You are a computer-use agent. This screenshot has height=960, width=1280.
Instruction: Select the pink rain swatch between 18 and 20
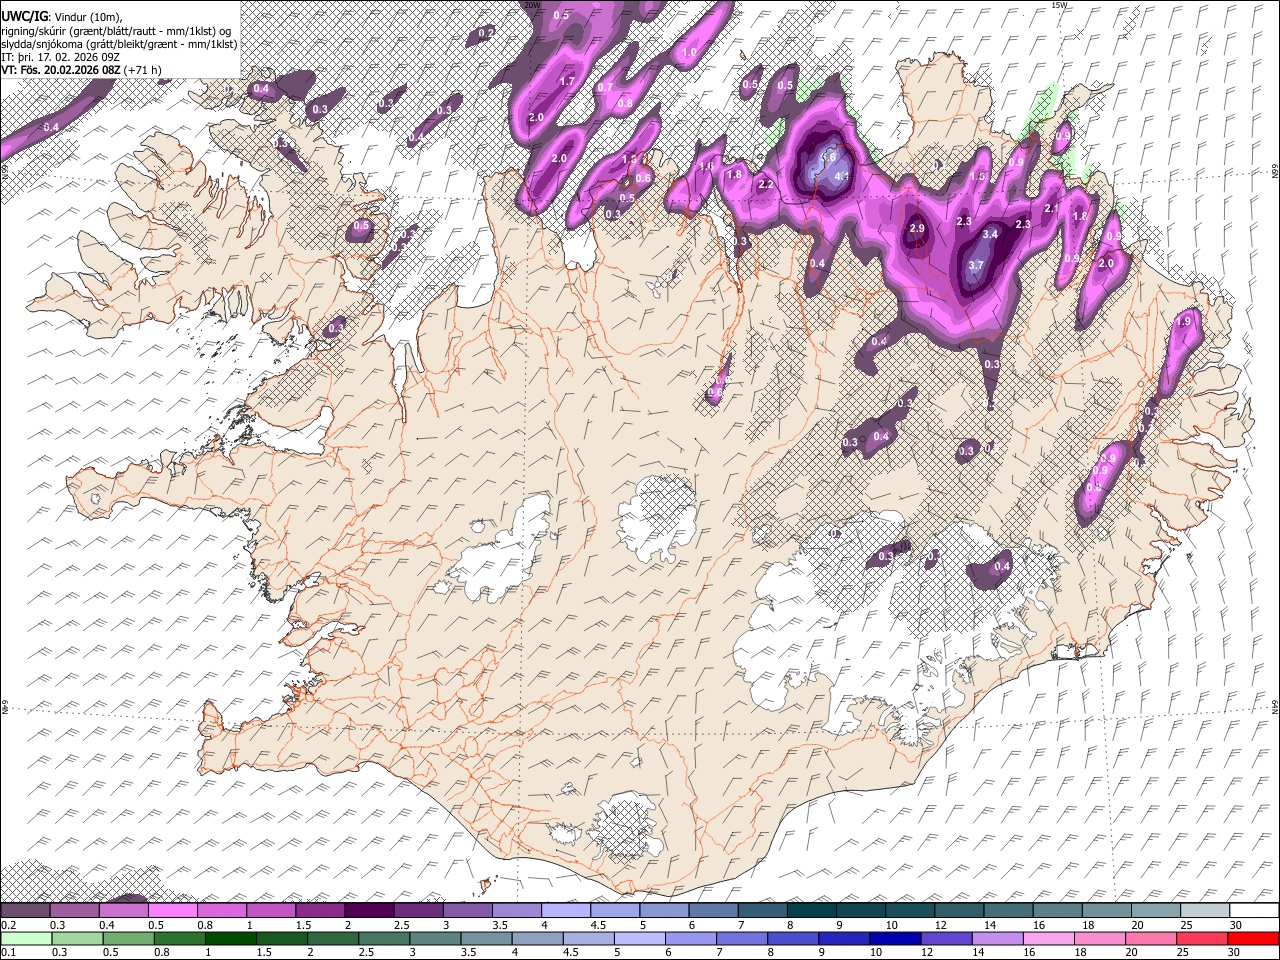pos(1100,938)
